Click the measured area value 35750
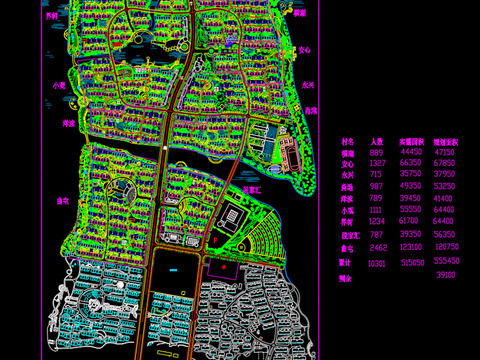 click(410, 174)
